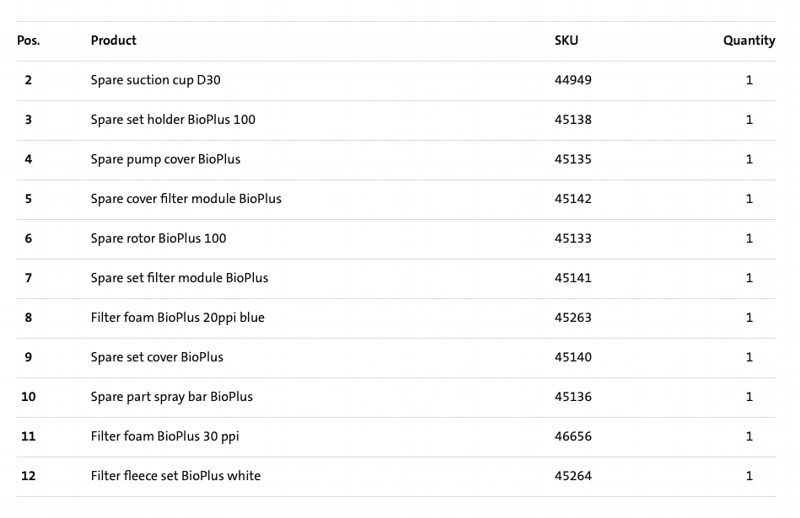This screenshot has height=518, width=800.
Task: Open Spare cover filter module BioPlus
Action: 186,199
